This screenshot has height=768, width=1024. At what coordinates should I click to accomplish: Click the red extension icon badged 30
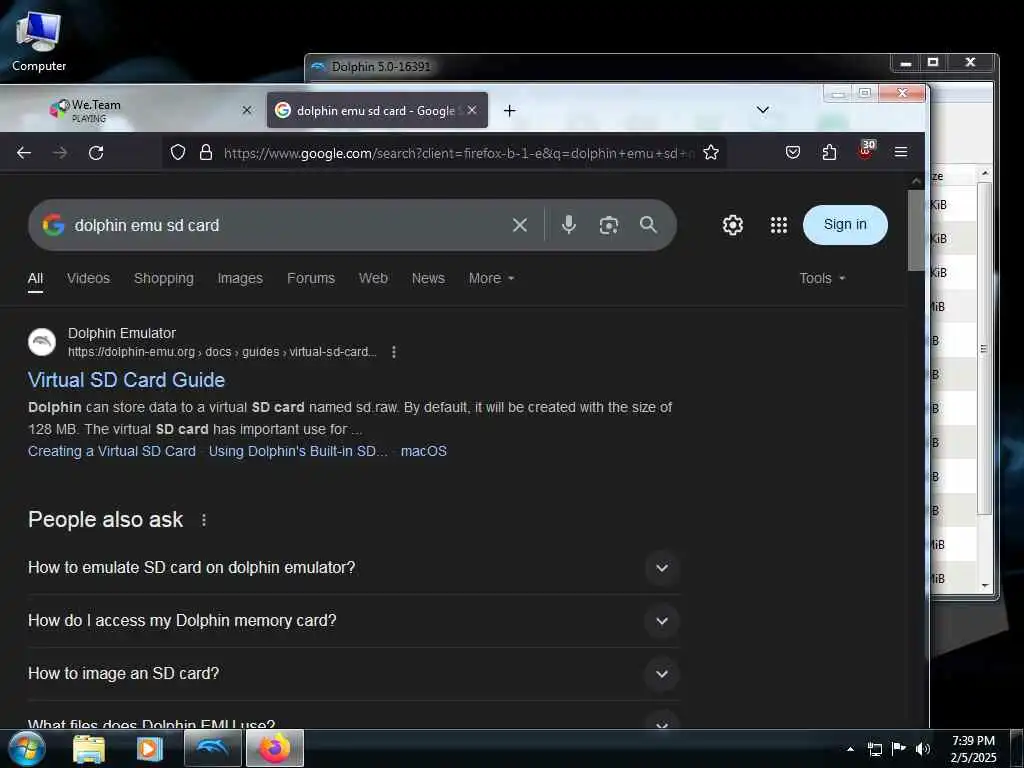[x=866, y=151]
